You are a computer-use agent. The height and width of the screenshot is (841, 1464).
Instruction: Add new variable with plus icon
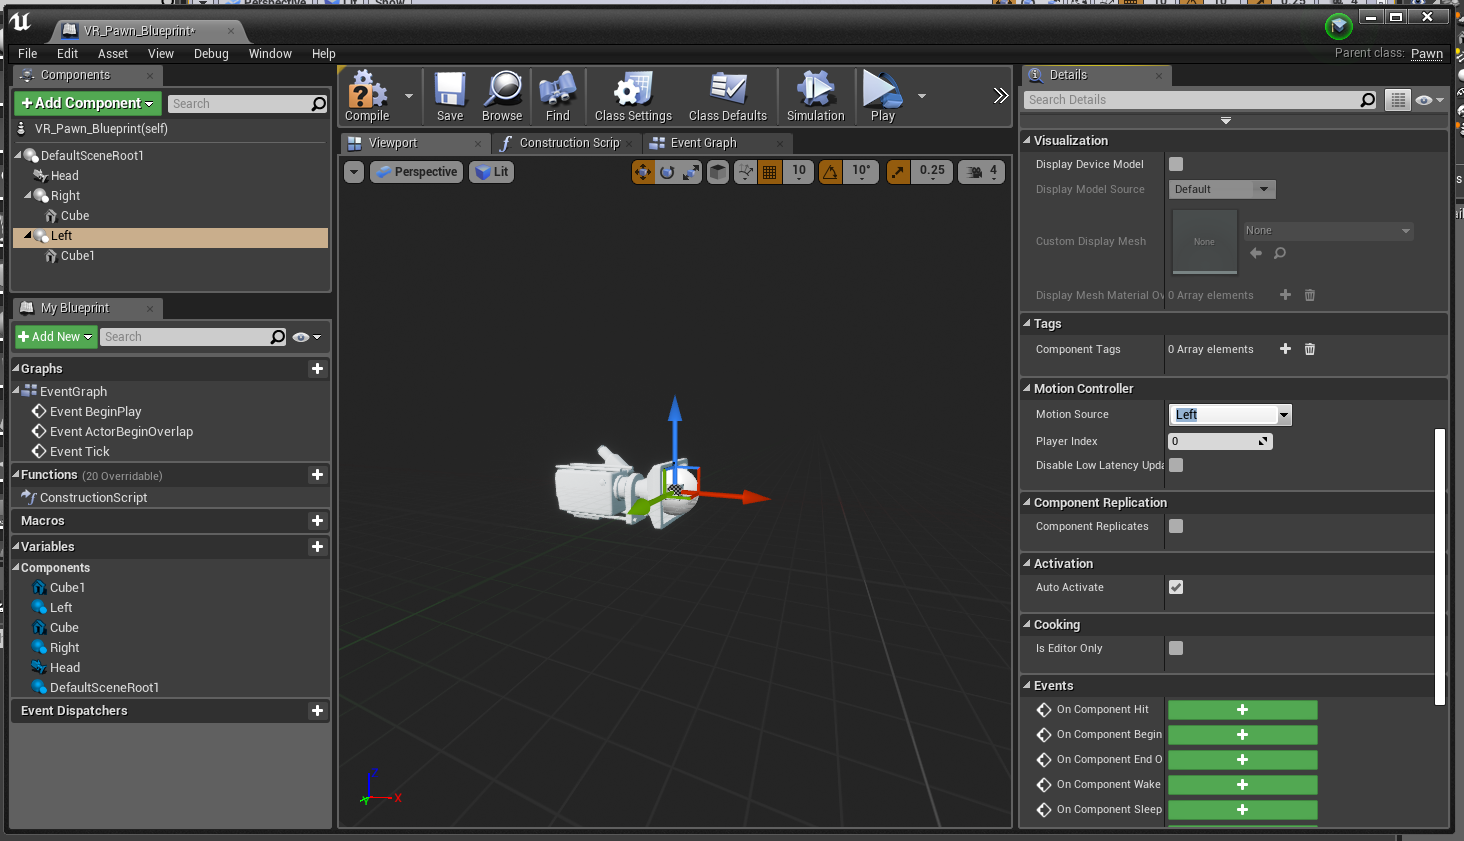pos(317,547)
